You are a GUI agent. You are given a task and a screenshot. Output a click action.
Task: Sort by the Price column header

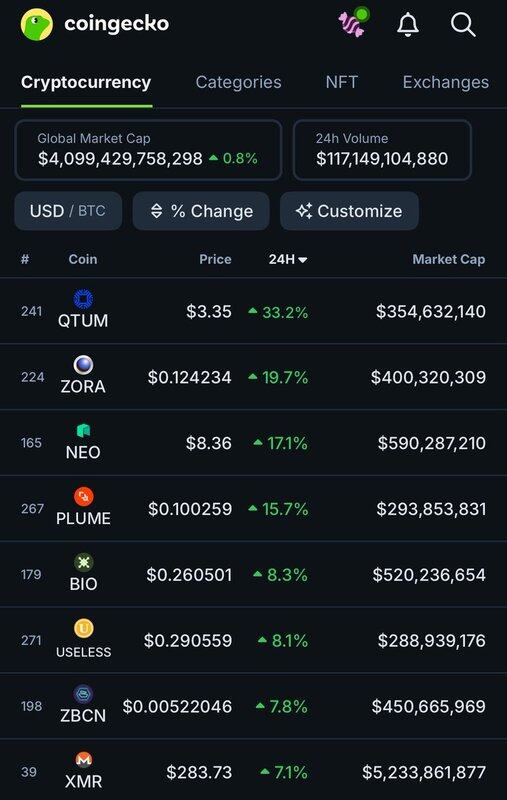click(x=215, y=259)
